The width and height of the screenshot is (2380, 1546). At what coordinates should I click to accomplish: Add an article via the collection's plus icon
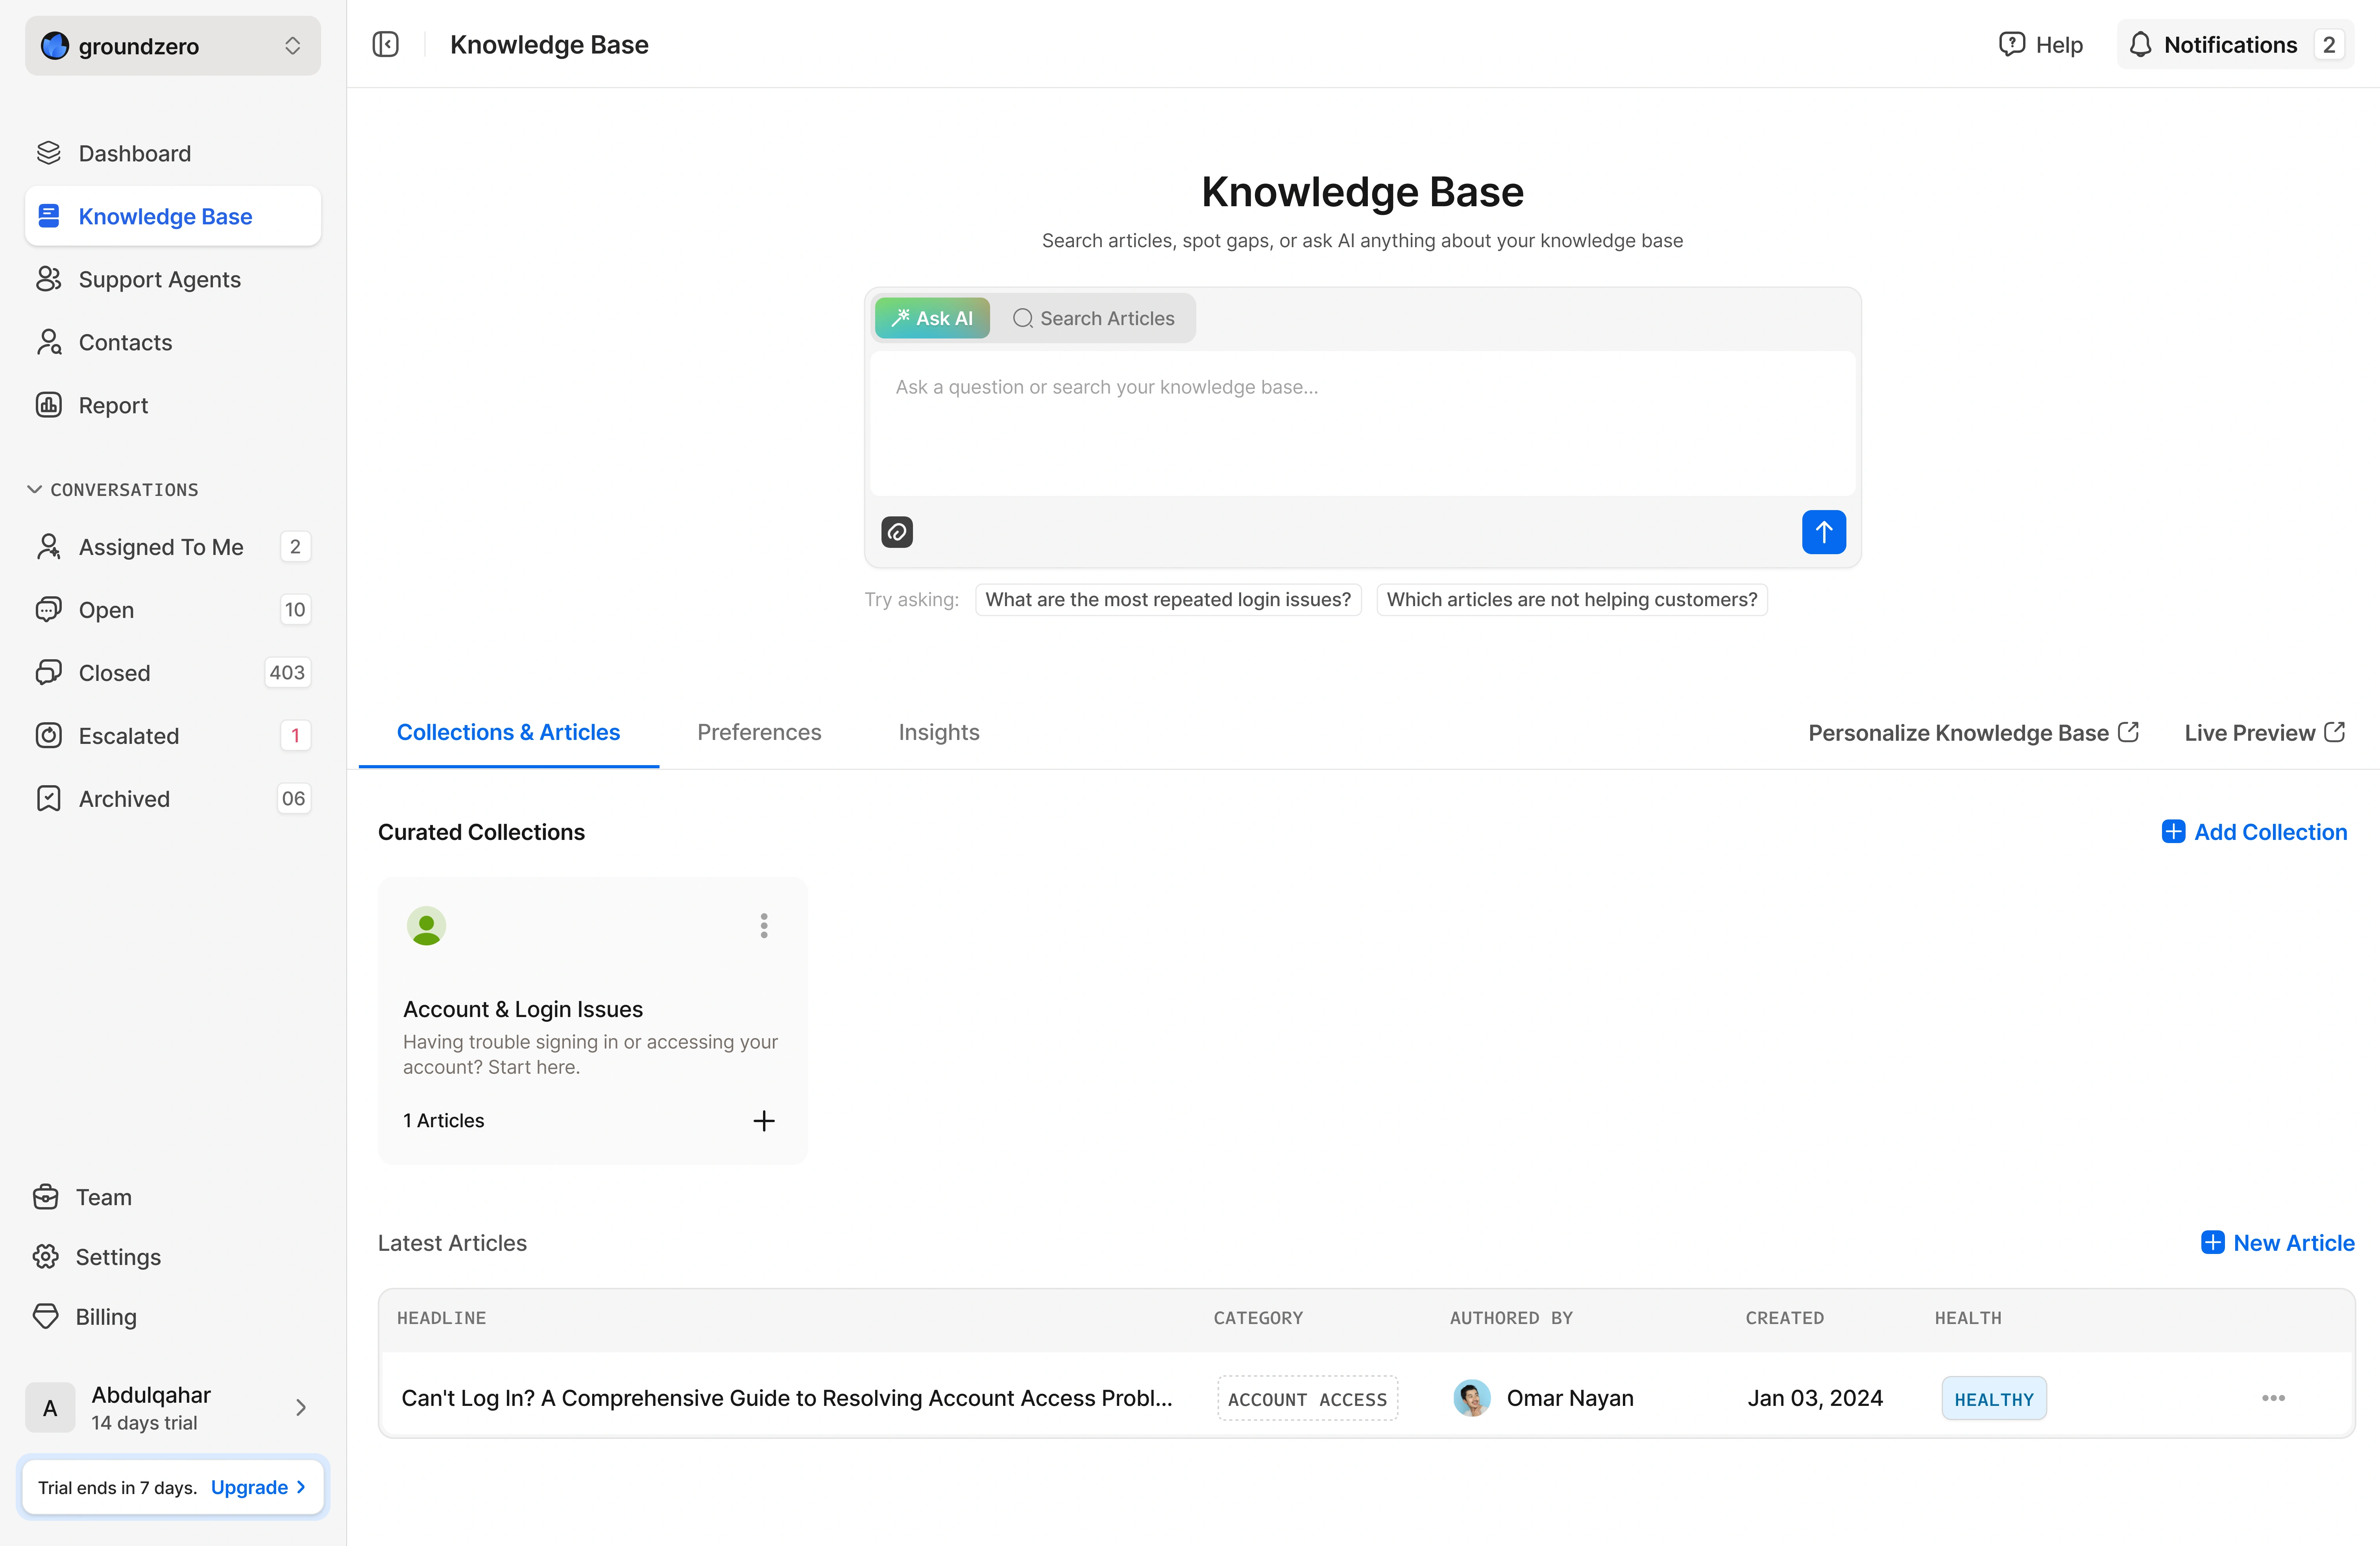763,1120
